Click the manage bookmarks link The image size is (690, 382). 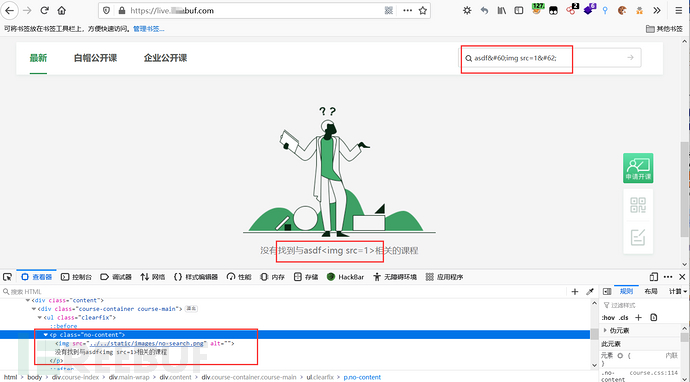[149, 29]
